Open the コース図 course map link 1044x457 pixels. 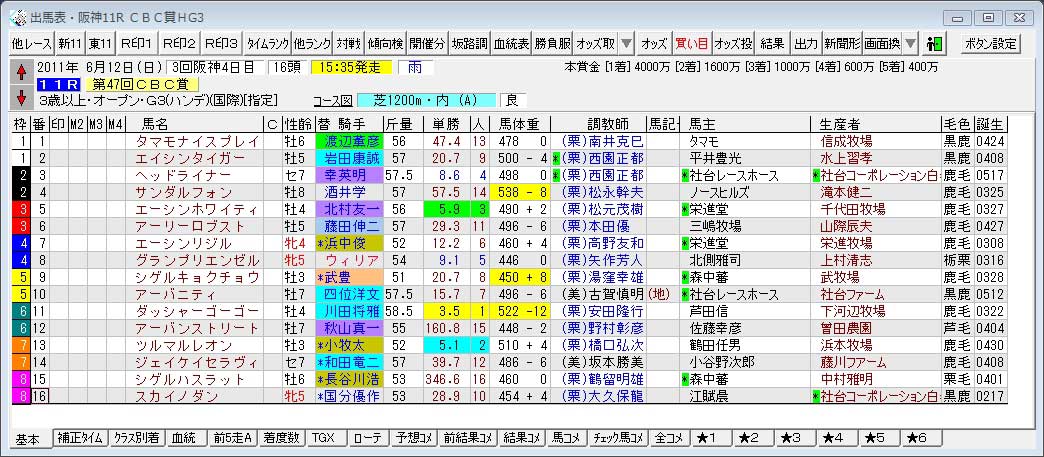[x=333, y=101]
